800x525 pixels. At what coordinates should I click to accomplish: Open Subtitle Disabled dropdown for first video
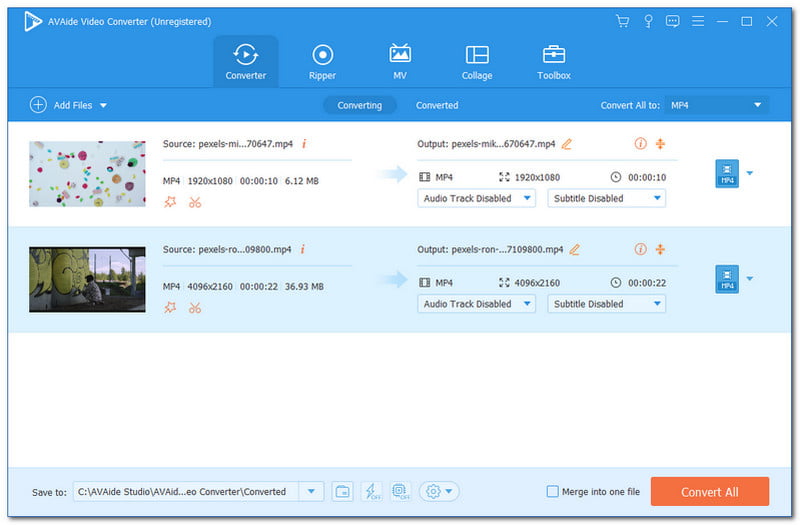606,198
